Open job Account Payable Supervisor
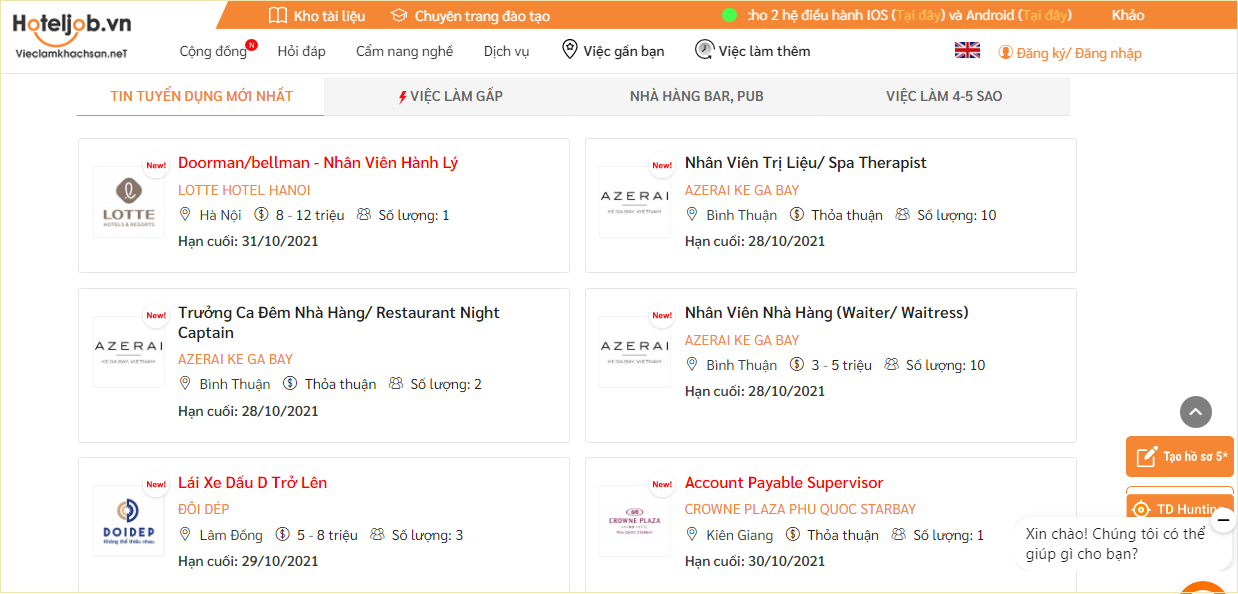 click(x=784, y=483)
